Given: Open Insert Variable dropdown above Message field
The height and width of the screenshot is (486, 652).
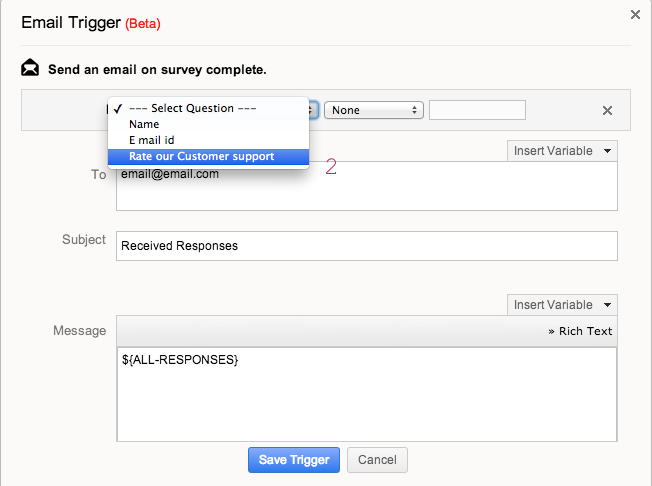Looking at the screenshot, I should pyautogui.click(x=562, y=305).
